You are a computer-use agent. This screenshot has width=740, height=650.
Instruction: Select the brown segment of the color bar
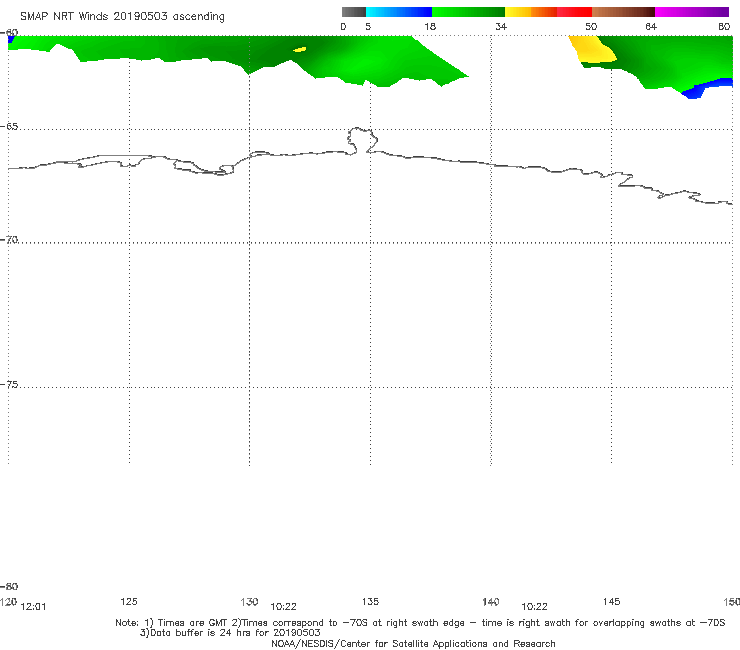click(x=623, y=12)
